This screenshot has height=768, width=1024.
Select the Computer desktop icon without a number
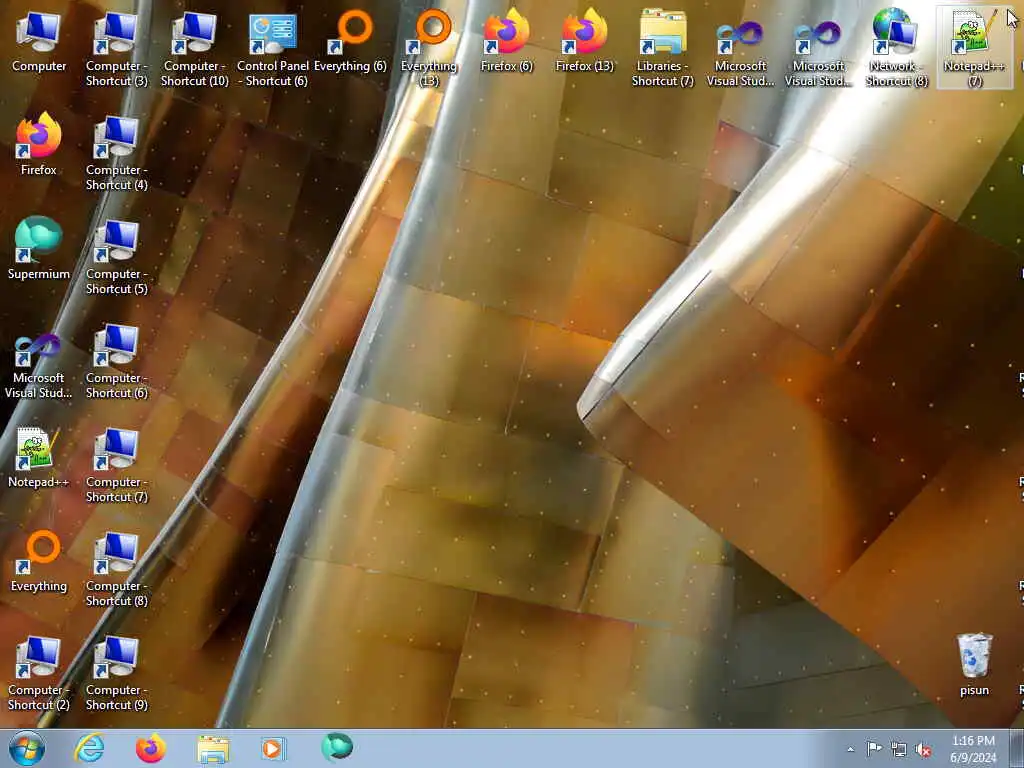click(x=39, y=42)
